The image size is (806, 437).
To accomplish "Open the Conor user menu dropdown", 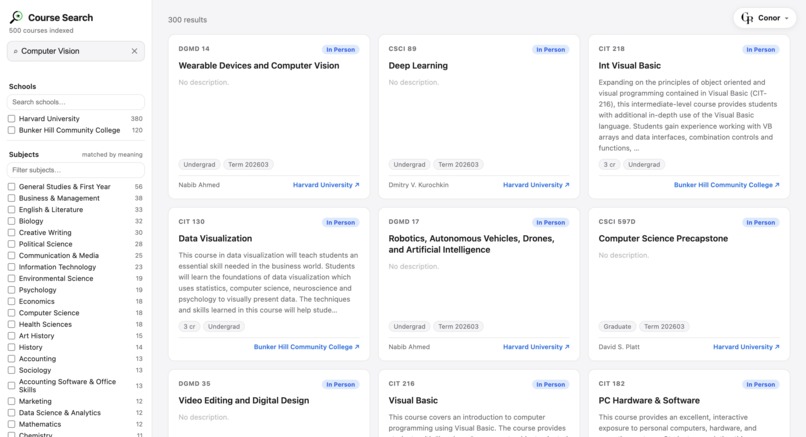I will (765, 18).
